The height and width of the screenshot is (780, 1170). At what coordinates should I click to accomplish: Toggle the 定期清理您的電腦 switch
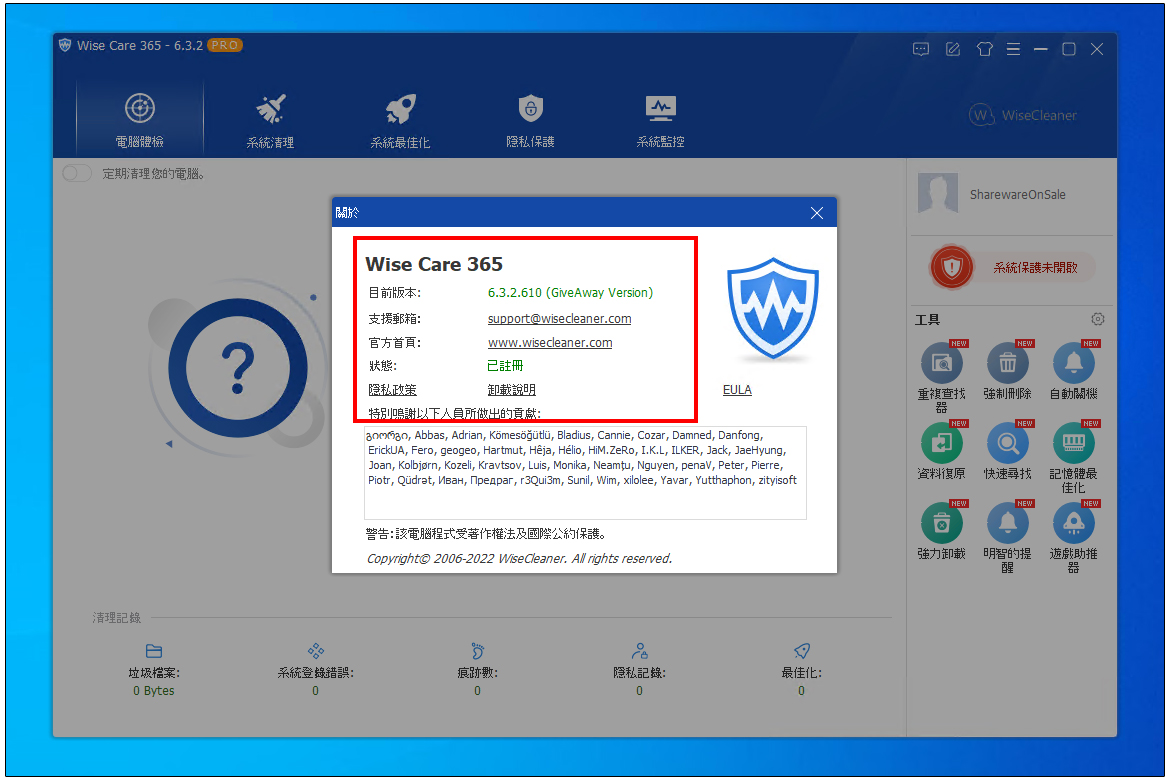point(77,173)
